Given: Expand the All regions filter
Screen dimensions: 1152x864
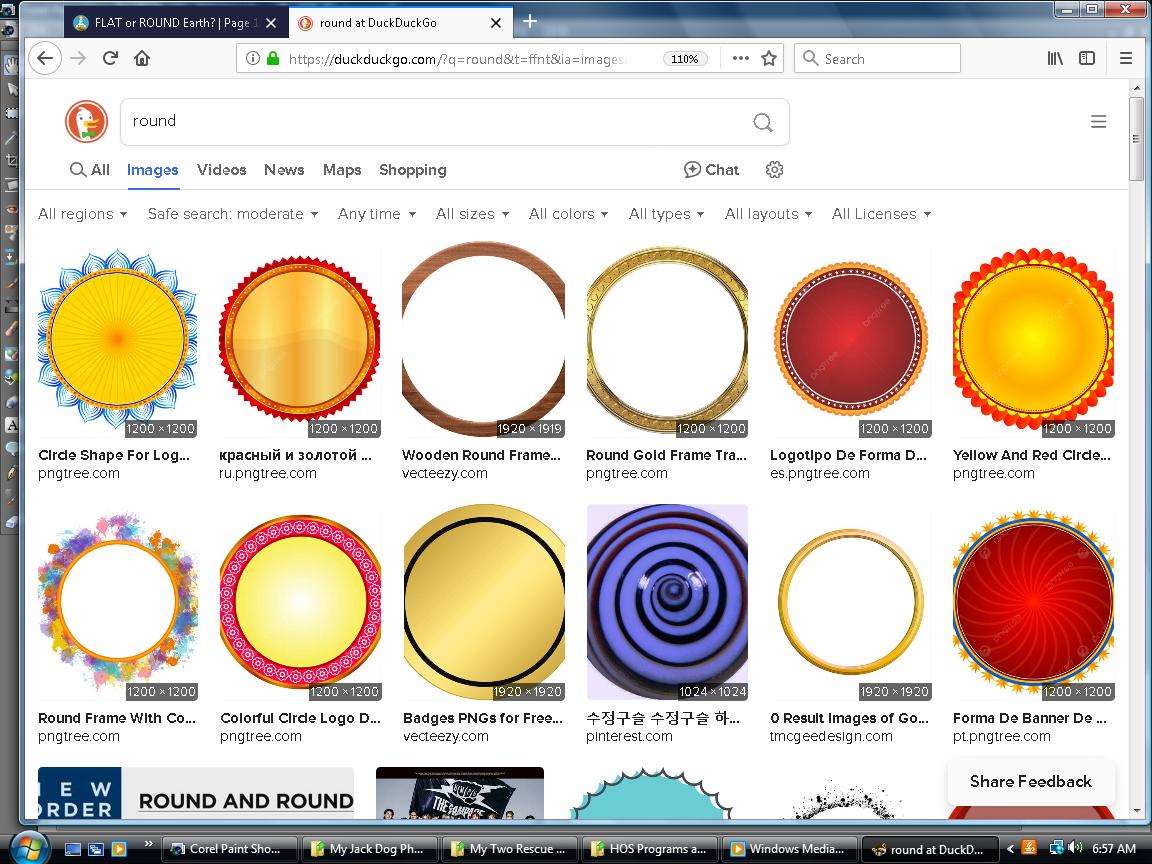Looking at the screenshot, I should pyautogui.click(x=82, y=214).
